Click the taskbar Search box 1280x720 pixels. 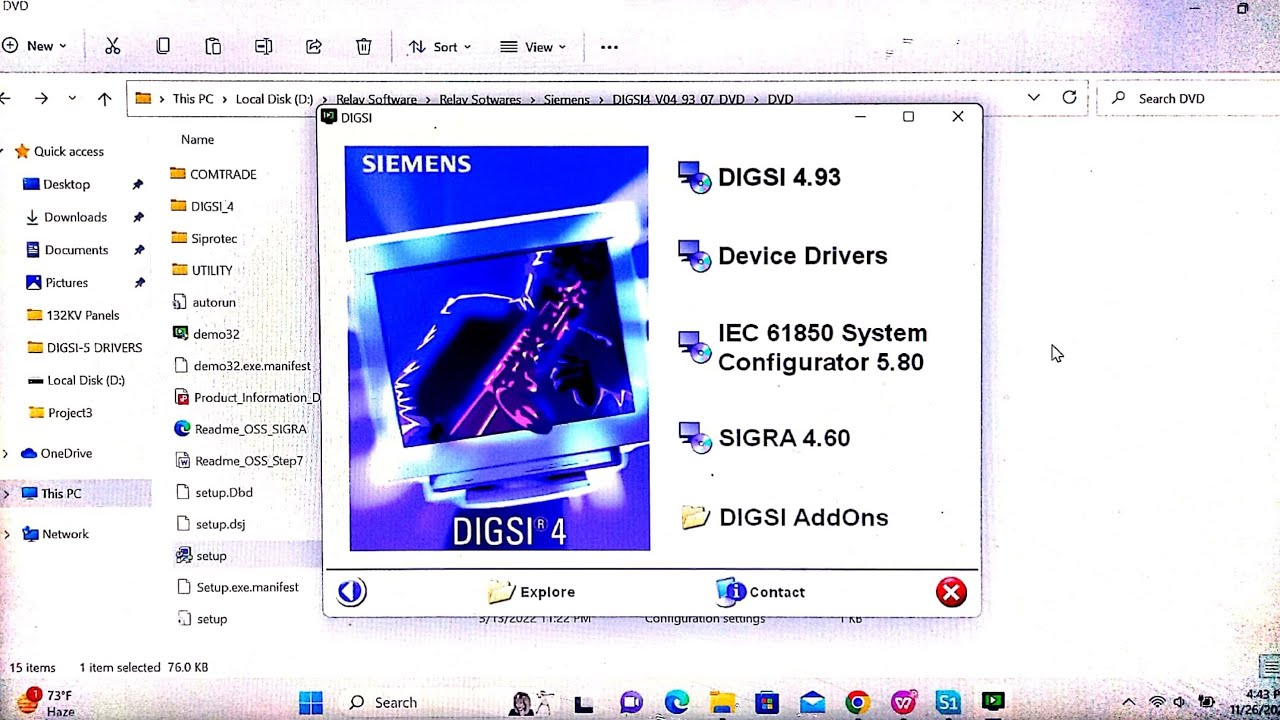coord(383,703)
